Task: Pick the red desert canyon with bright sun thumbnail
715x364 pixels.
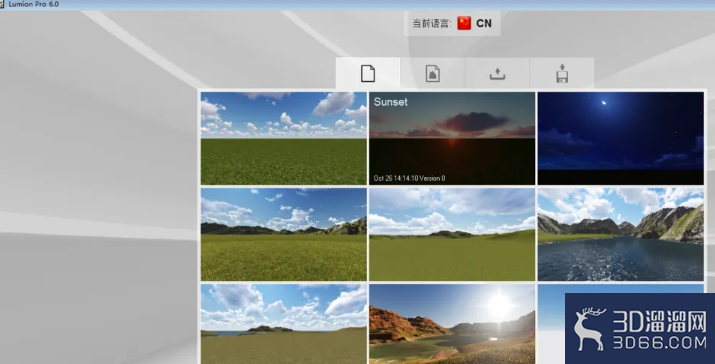Action: [452, 324]
